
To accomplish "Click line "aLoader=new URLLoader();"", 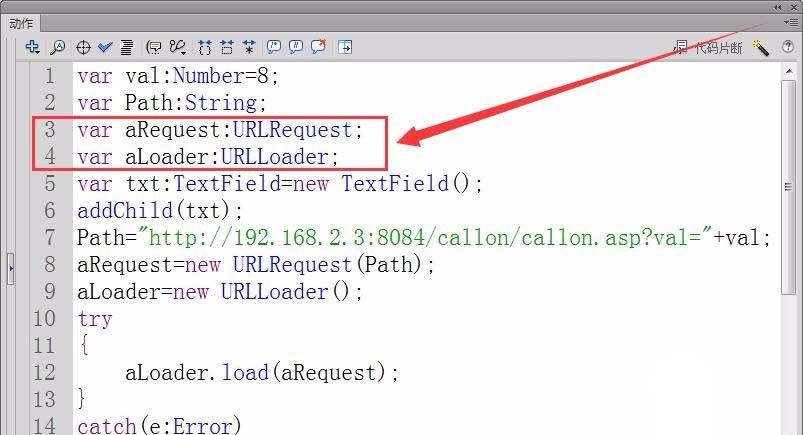I will point(220,292).
